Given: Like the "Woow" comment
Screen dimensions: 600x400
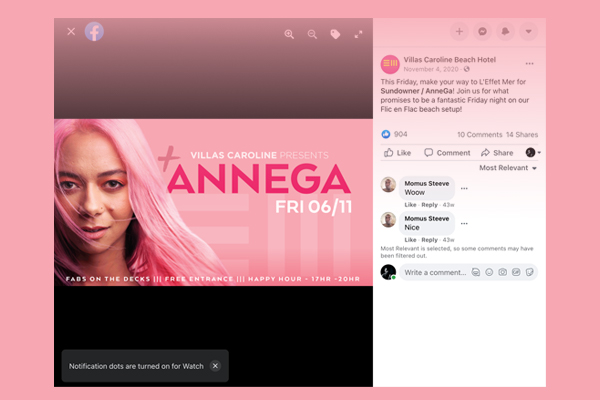Looking at the screenshot, I should pyautogui.click(x=410, y=205).
